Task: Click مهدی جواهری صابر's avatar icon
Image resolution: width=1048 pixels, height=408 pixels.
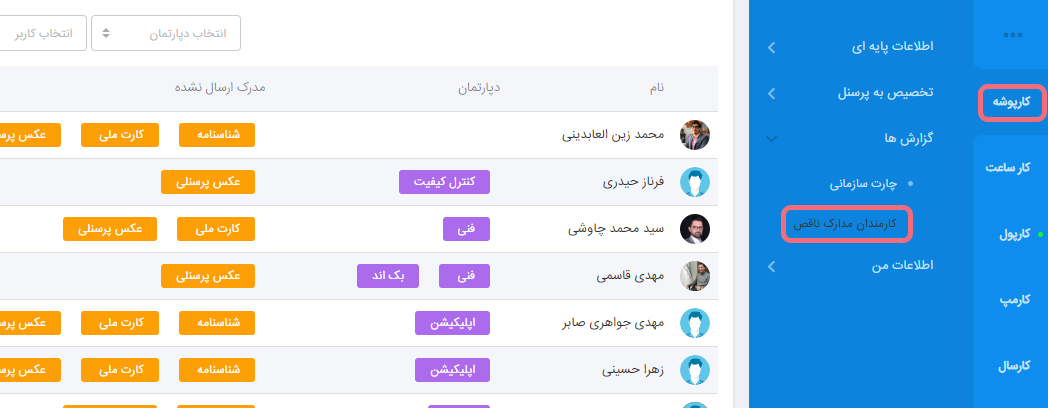Action: 694,323
